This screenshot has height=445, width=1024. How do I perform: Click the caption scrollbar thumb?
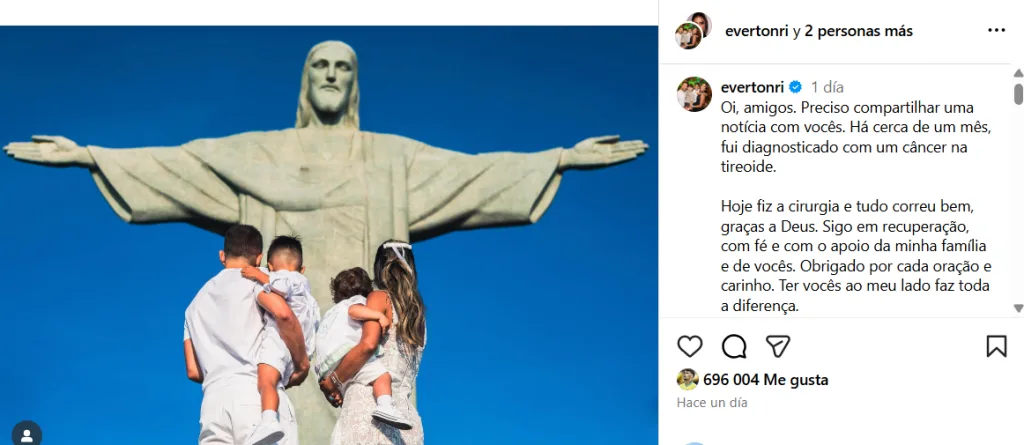point(1018,93)
